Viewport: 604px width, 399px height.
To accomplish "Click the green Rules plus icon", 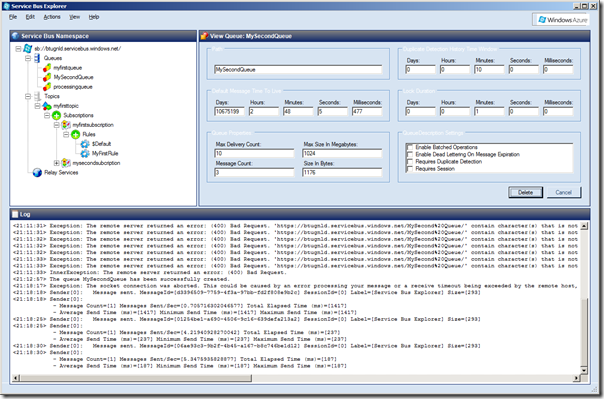I will click(76, 134).
